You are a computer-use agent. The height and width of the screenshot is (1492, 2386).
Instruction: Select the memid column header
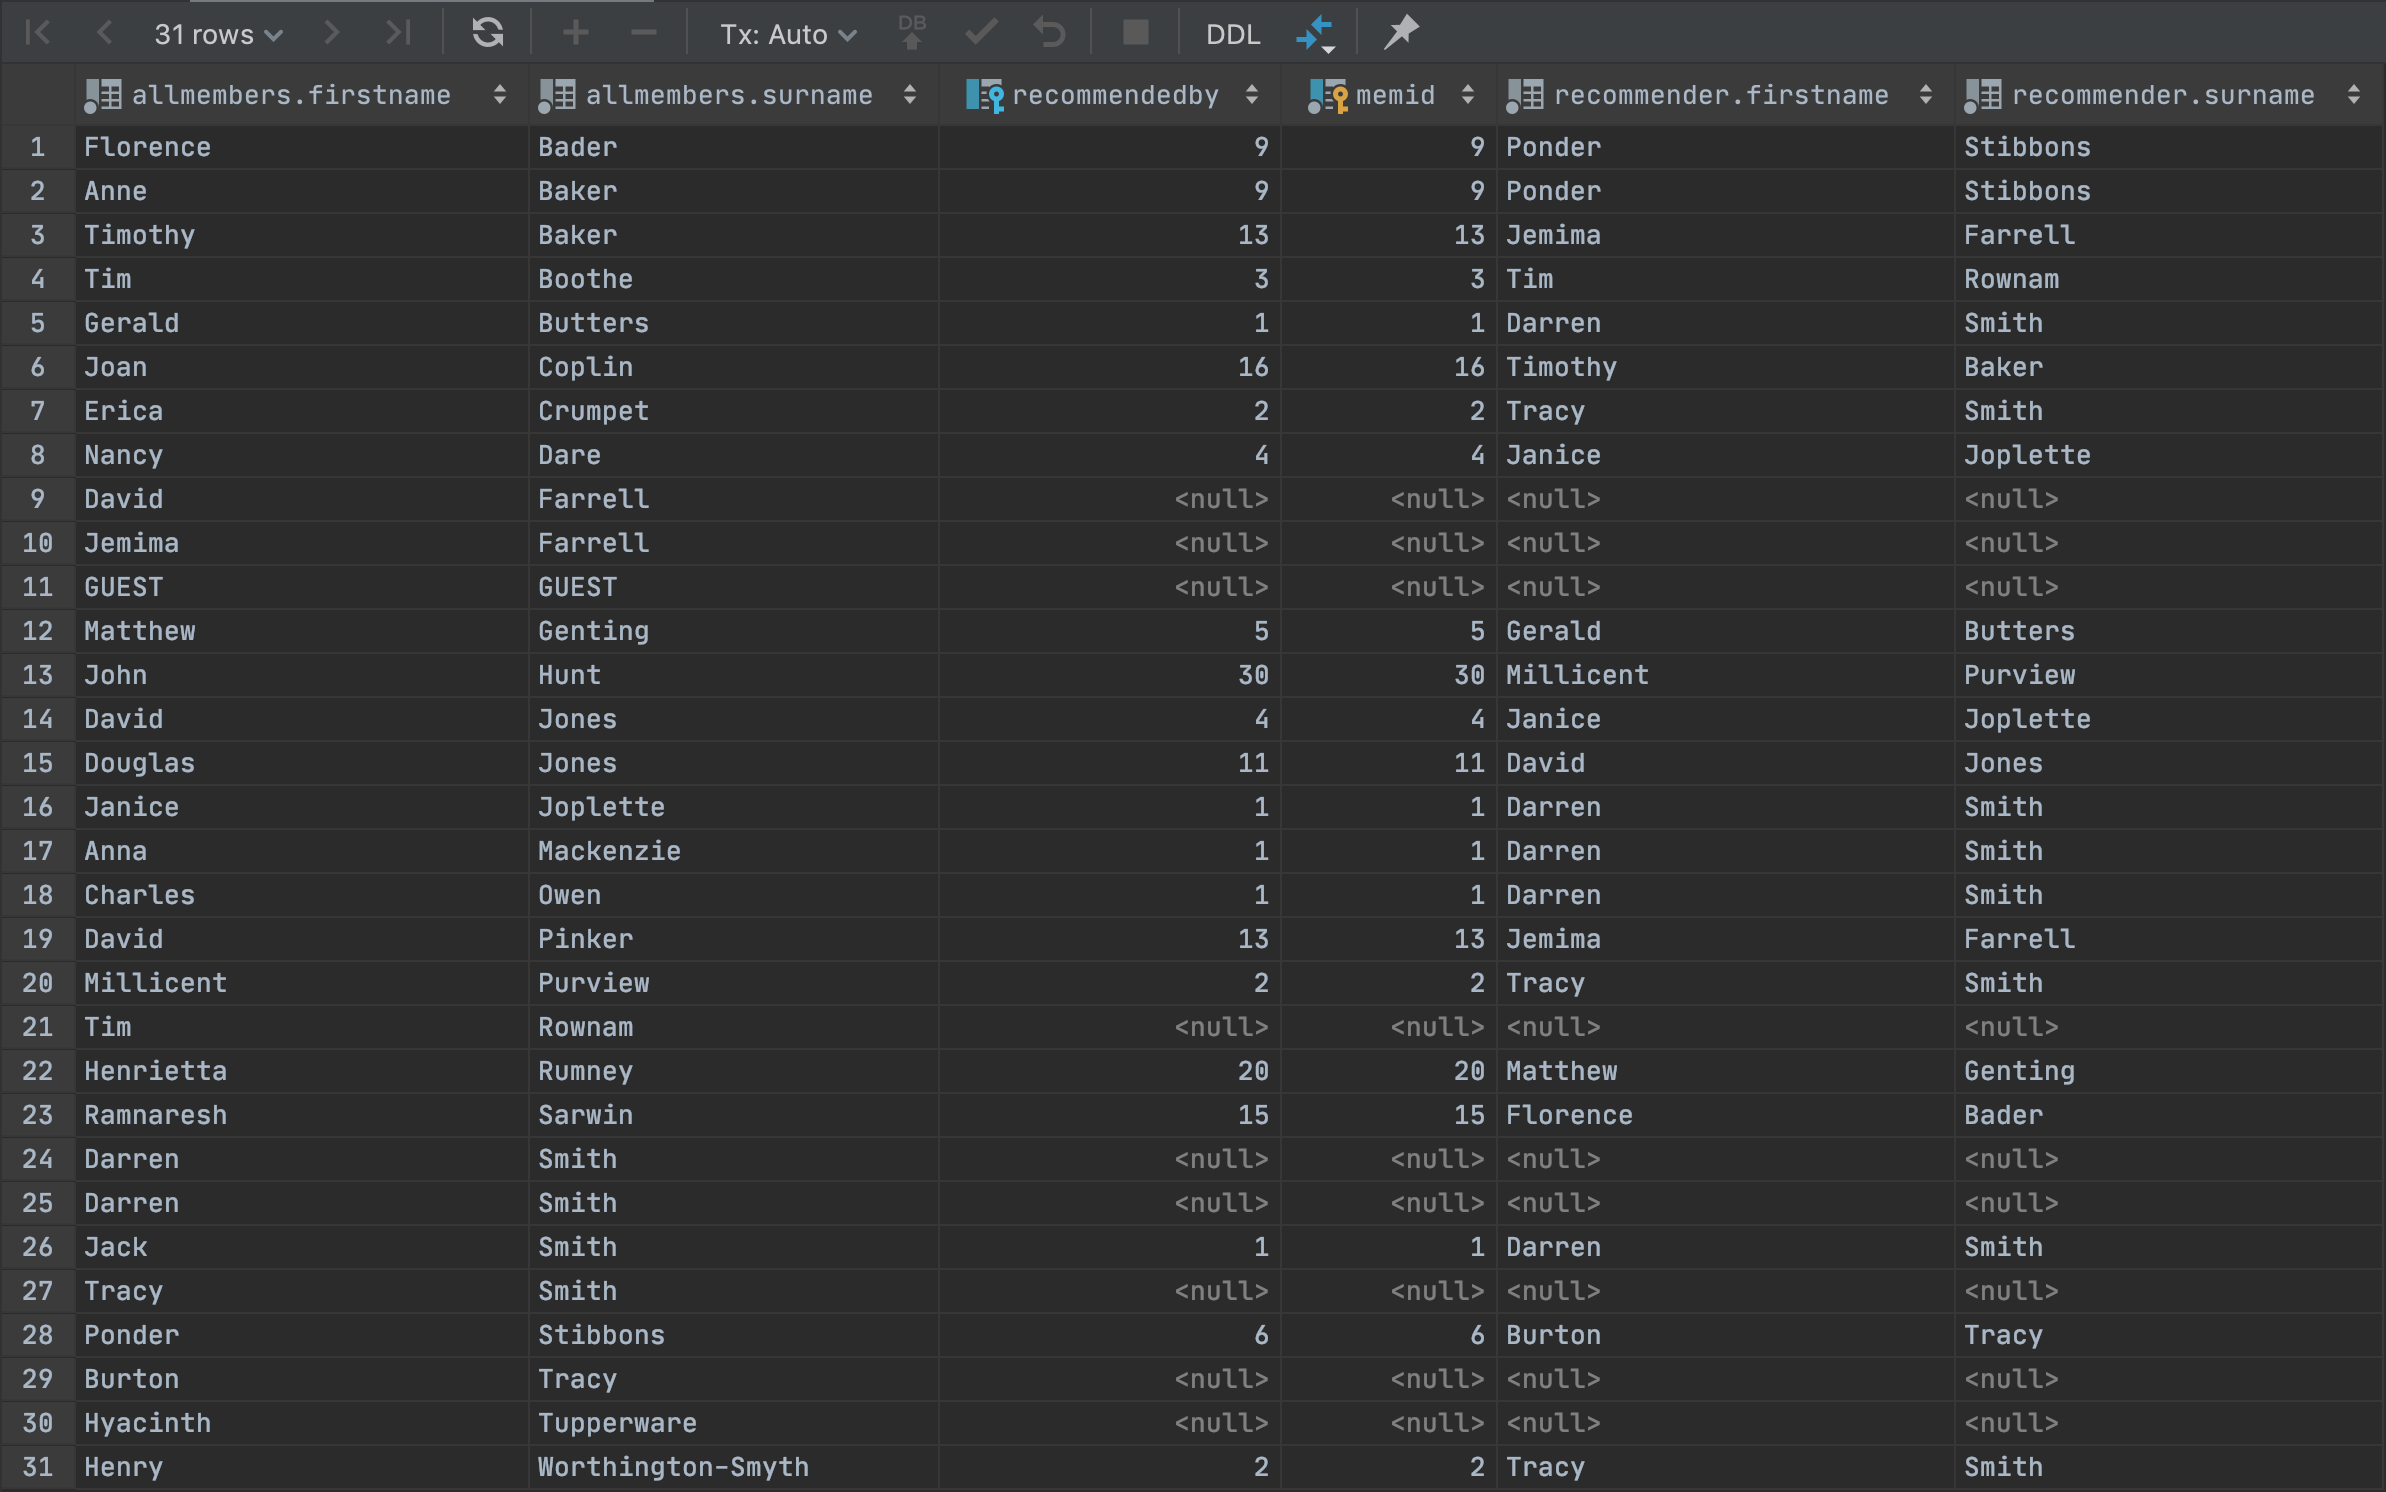[x=1394, y=95]
